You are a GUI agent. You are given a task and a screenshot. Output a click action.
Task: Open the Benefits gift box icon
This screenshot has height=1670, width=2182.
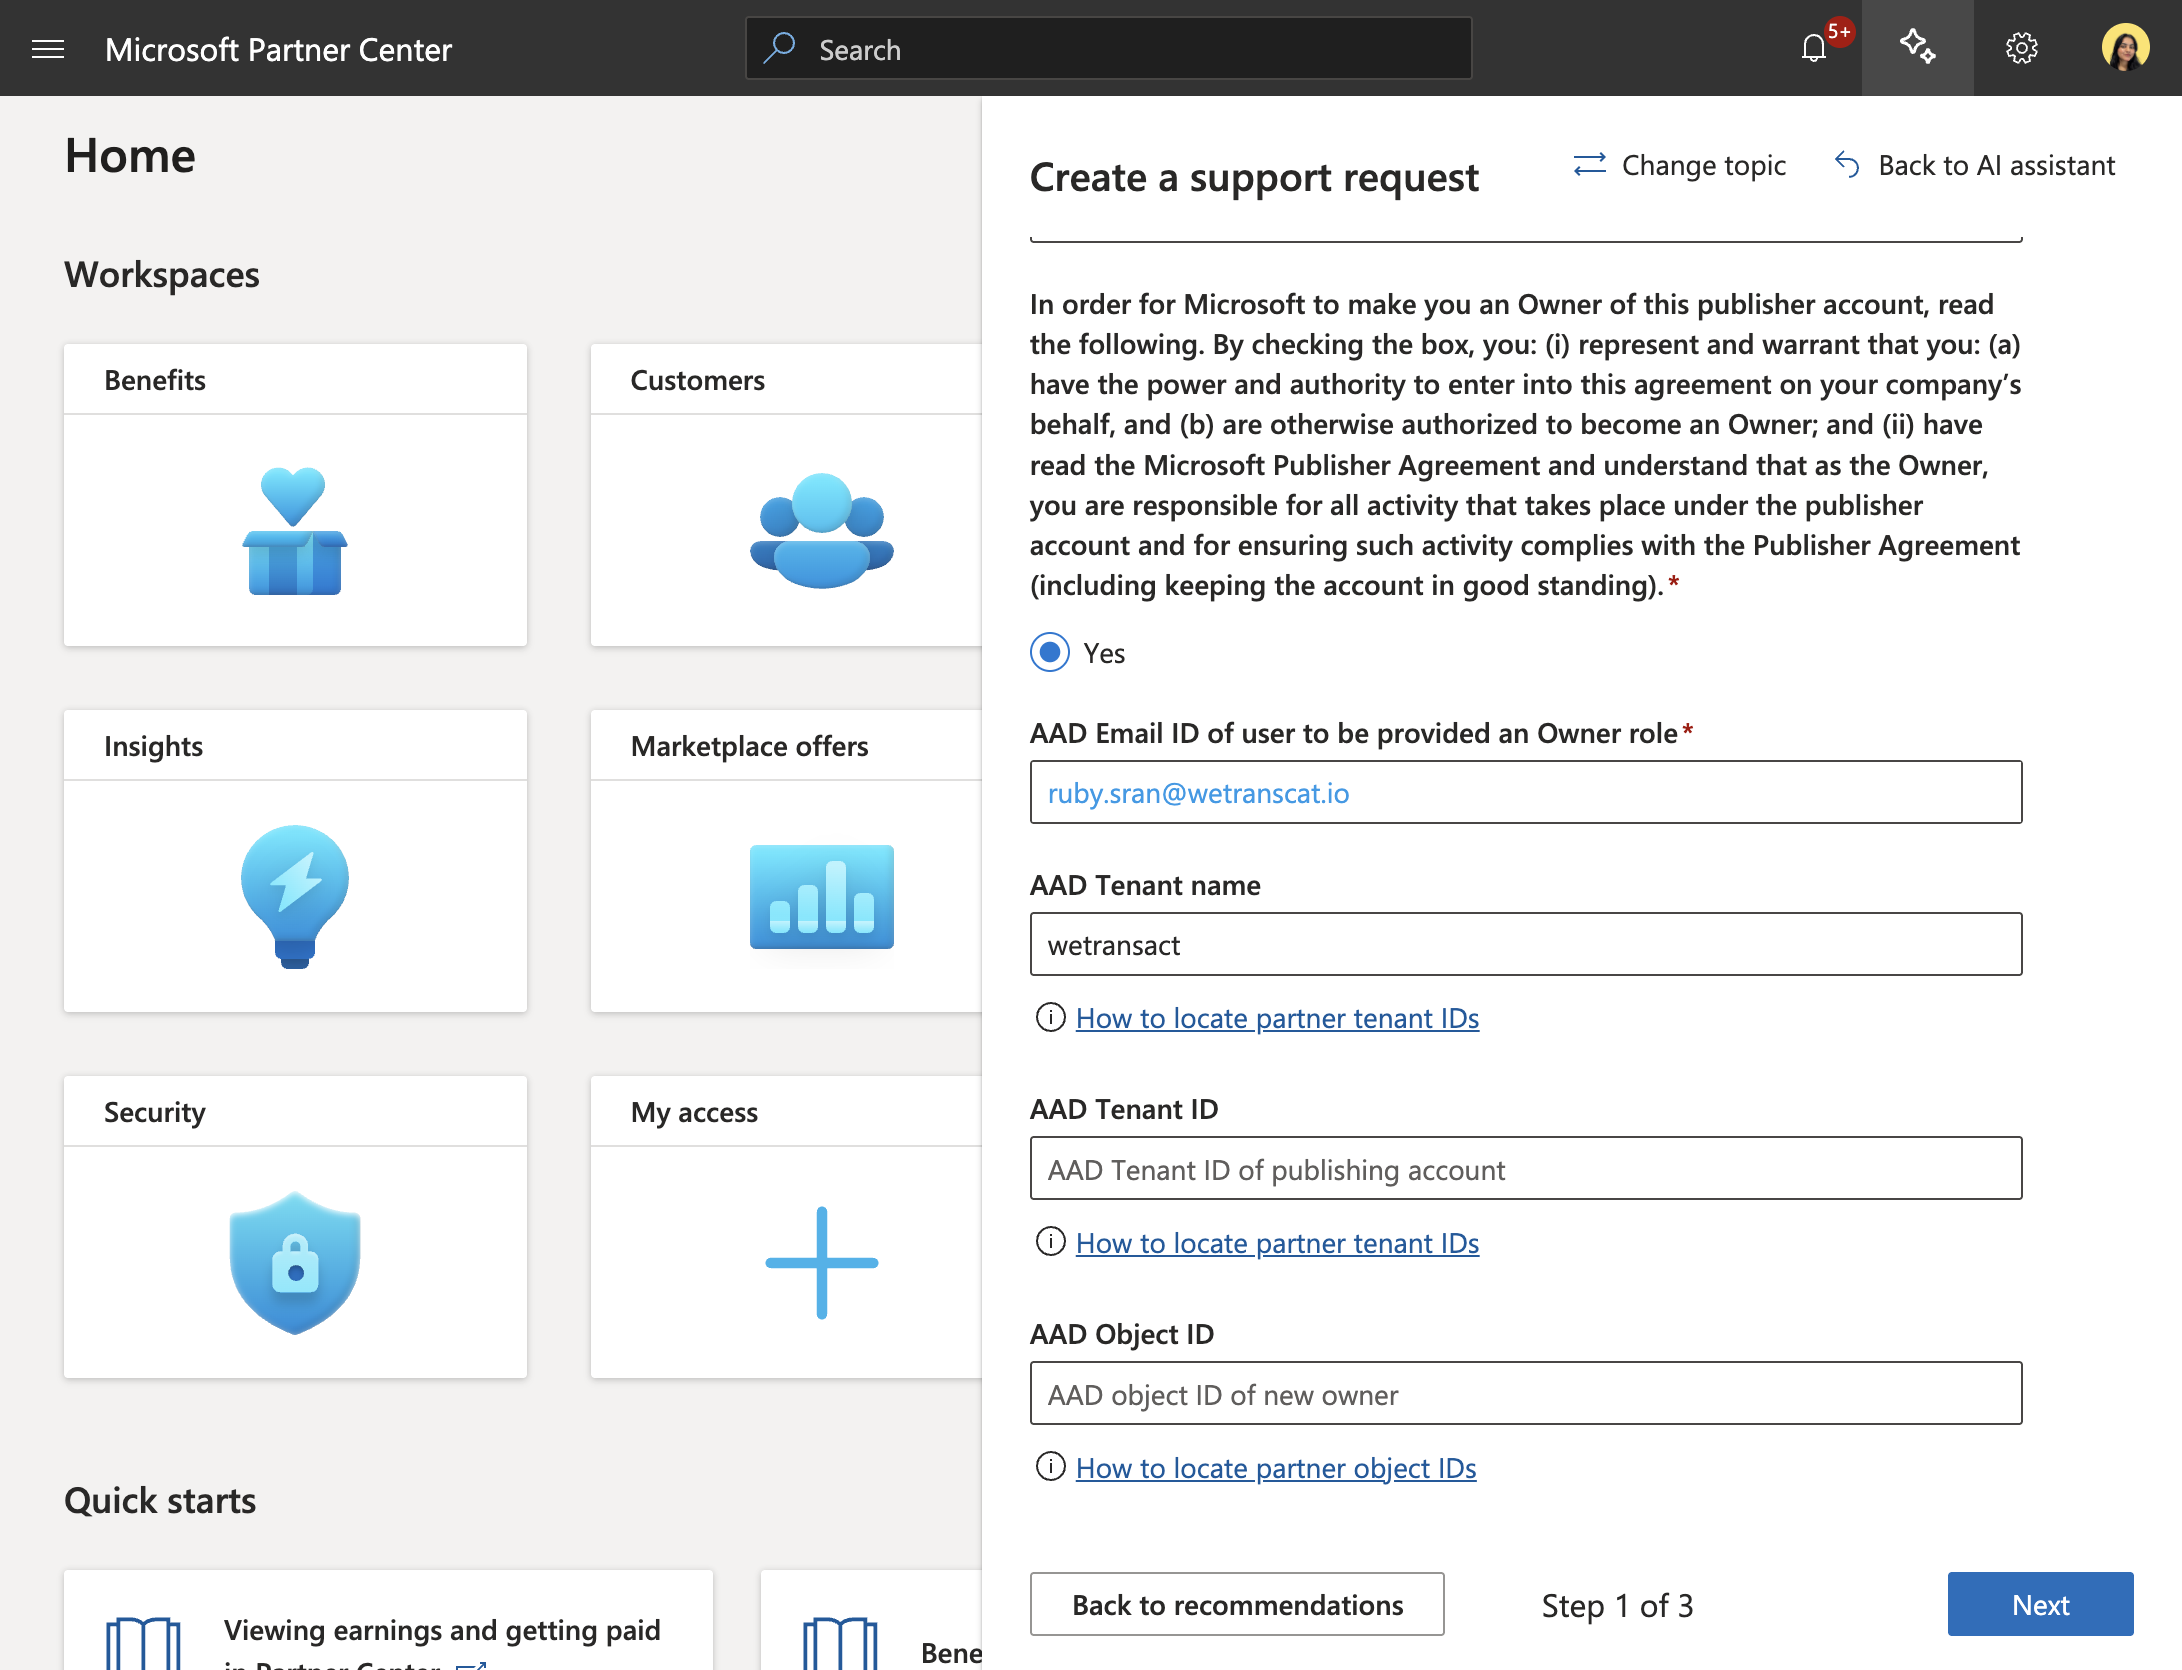(x=295, y=531)
